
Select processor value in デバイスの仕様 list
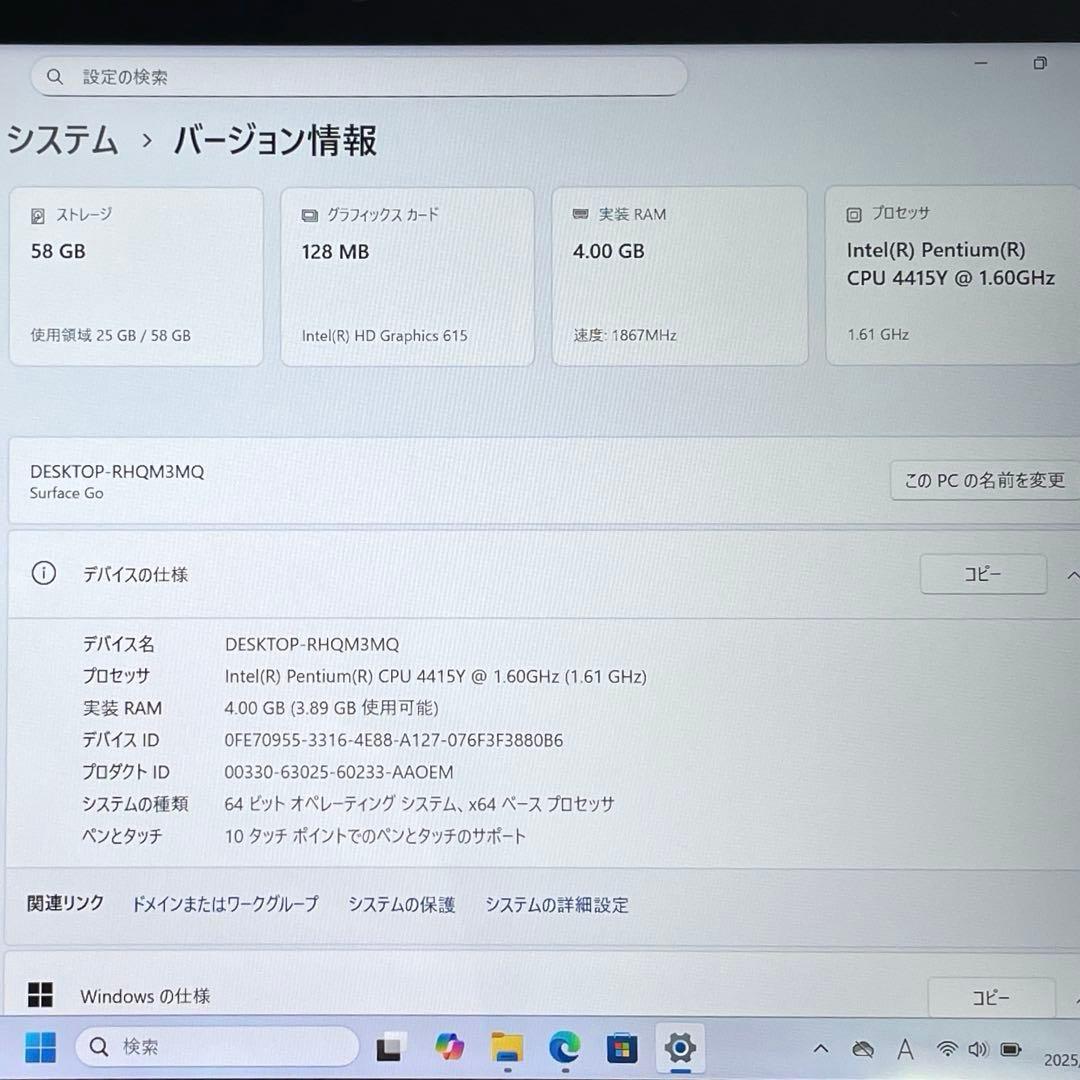(x=435, y=676)
